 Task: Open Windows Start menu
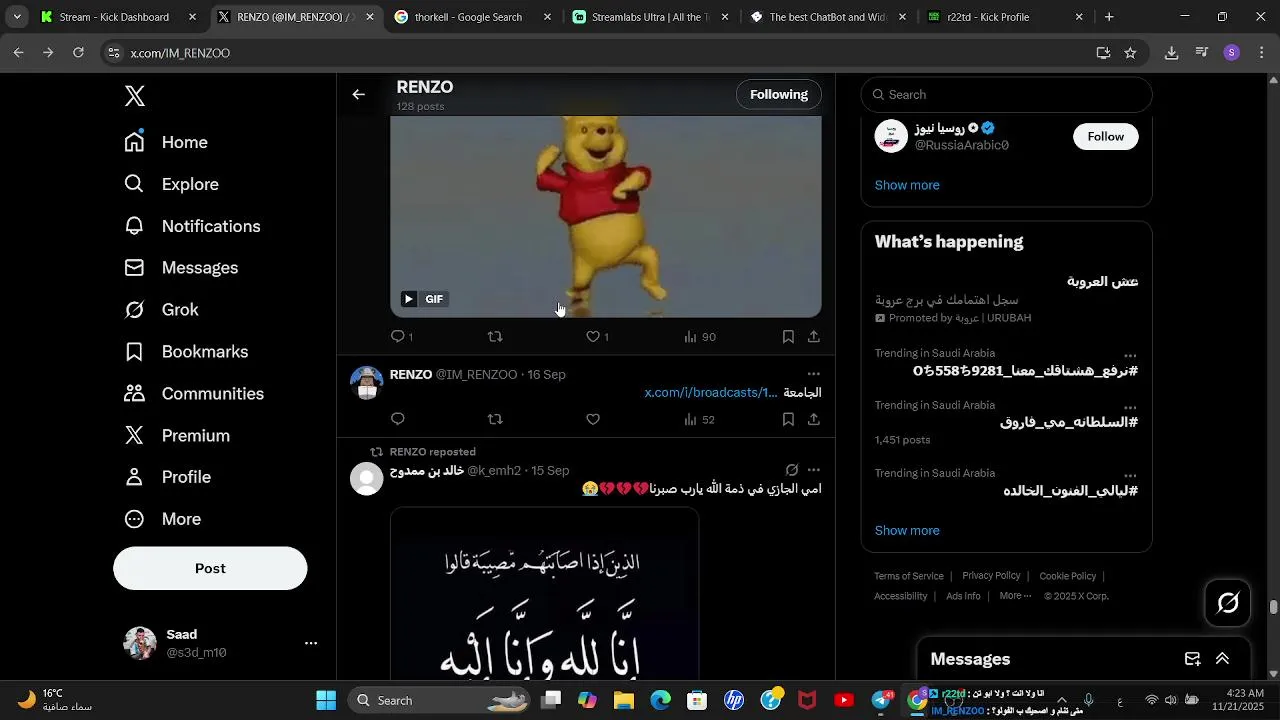326,700
